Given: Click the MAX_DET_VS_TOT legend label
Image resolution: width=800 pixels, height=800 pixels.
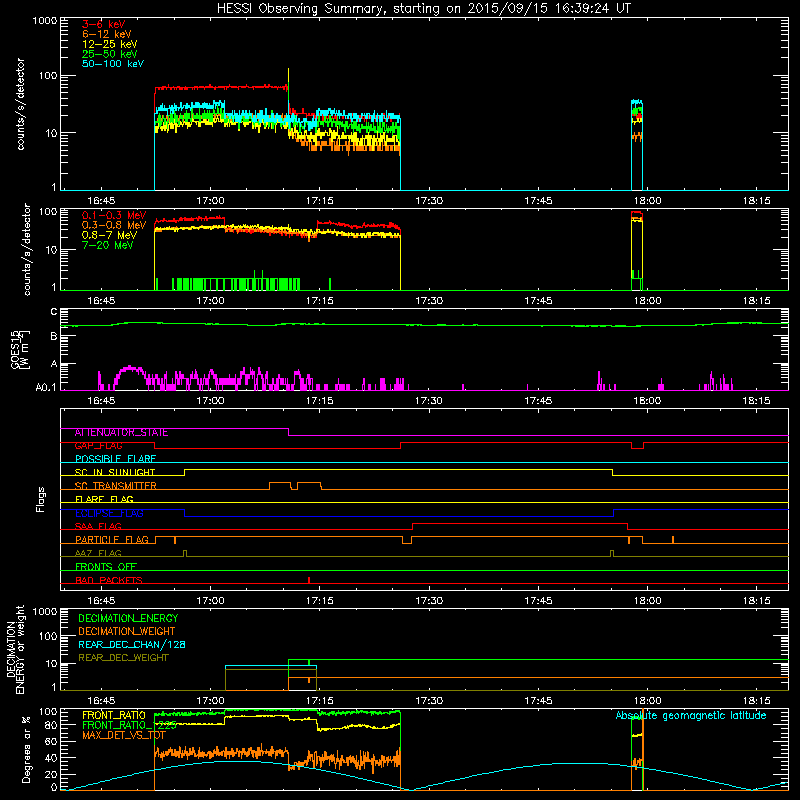Looking at the screenshot, I should click(x=124, y=735).
